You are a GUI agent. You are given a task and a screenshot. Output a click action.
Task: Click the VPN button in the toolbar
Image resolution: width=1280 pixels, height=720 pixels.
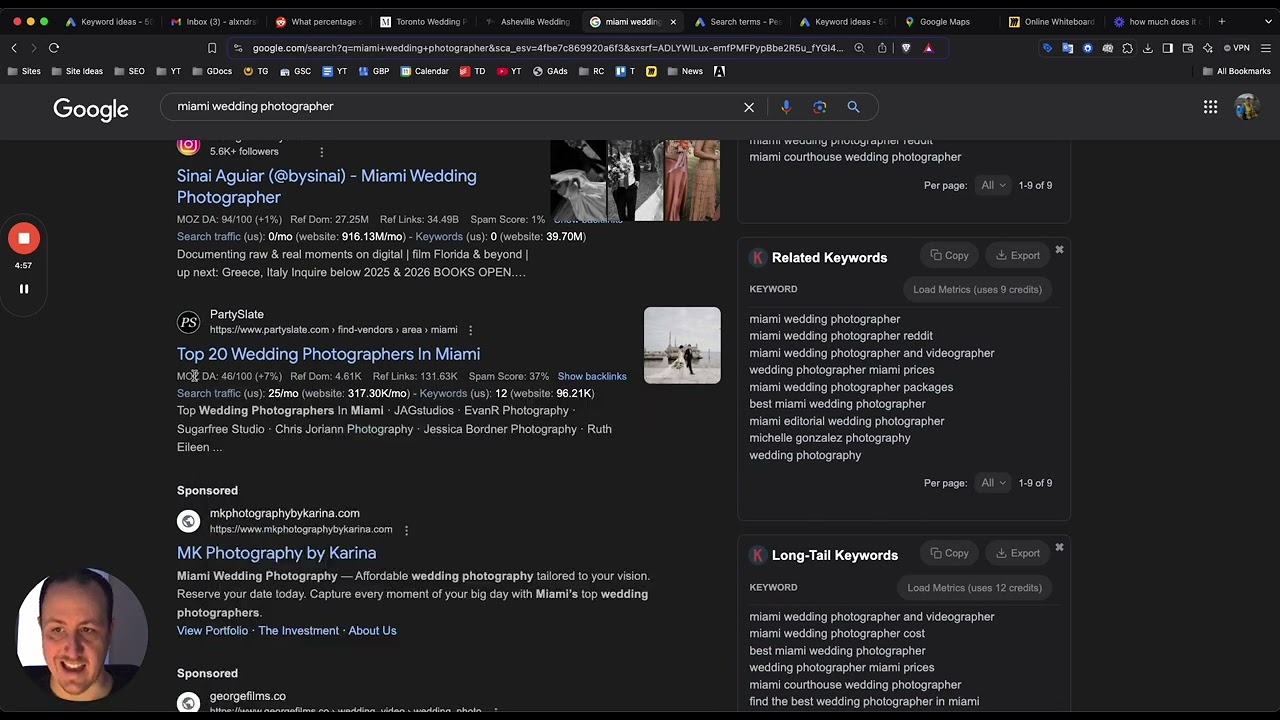tap(1237, 48)
